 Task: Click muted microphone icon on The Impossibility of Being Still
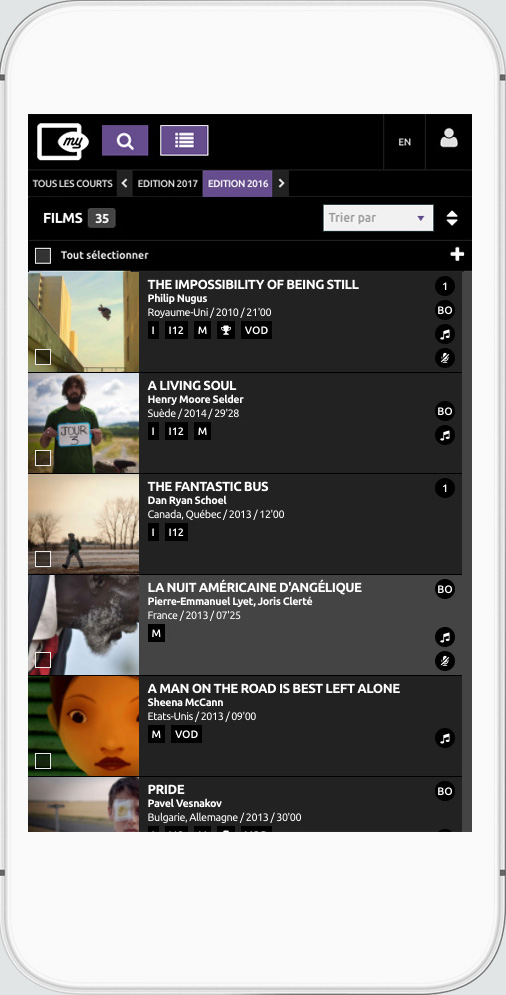(445, 359)
